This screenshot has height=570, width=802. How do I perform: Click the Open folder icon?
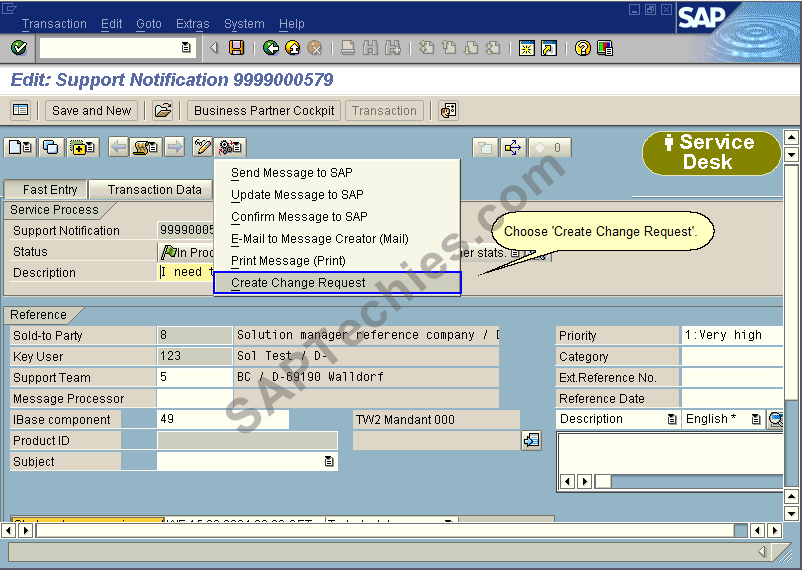pyautogui.click(x=163, y=110)
